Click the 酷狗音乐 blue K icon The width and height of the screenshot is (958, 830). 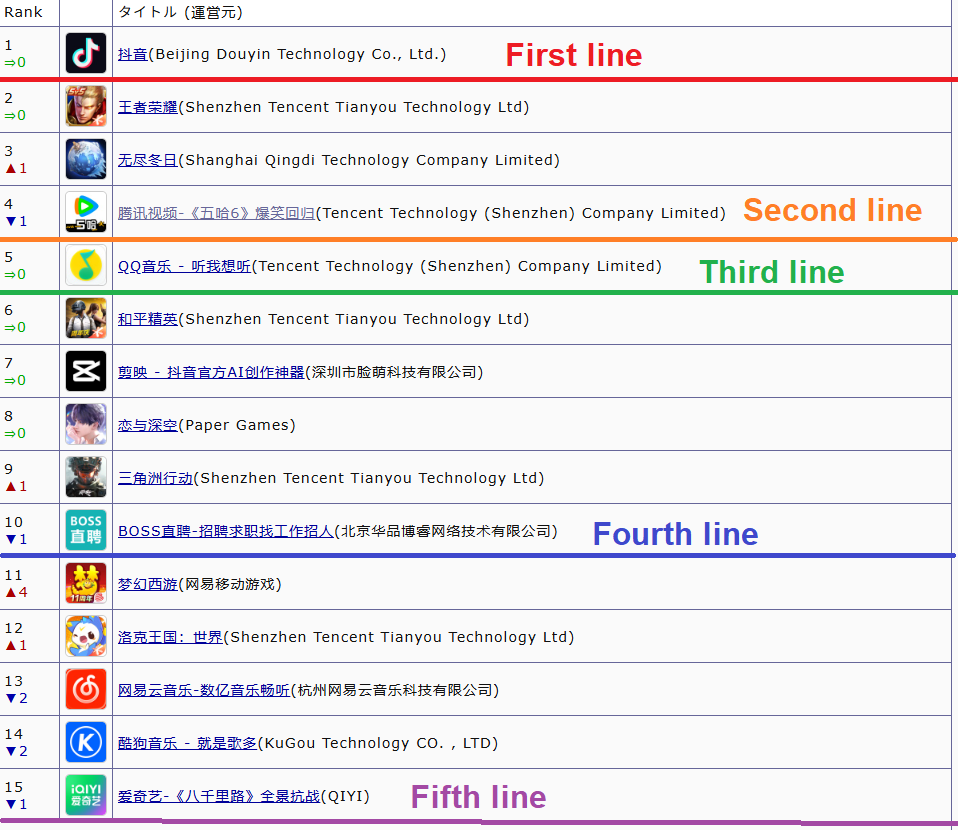86,742
